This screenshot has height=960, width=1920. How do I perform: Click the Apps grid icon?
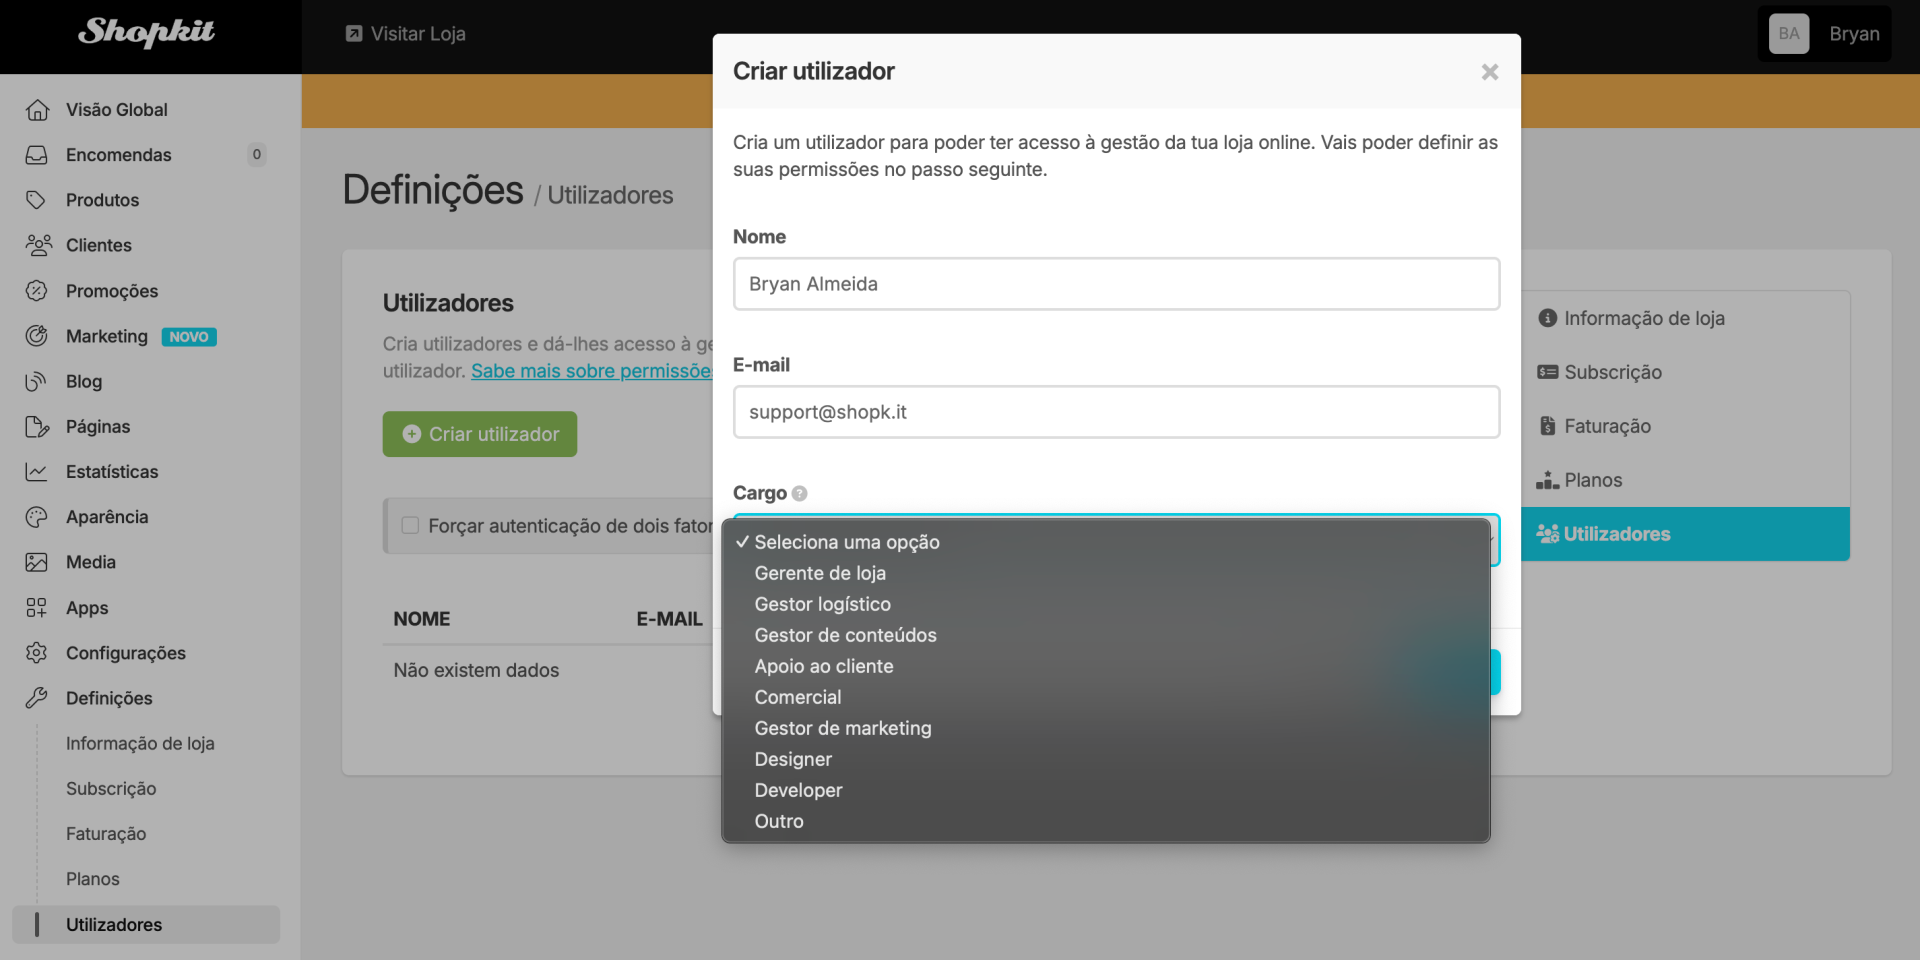[37, 608]
